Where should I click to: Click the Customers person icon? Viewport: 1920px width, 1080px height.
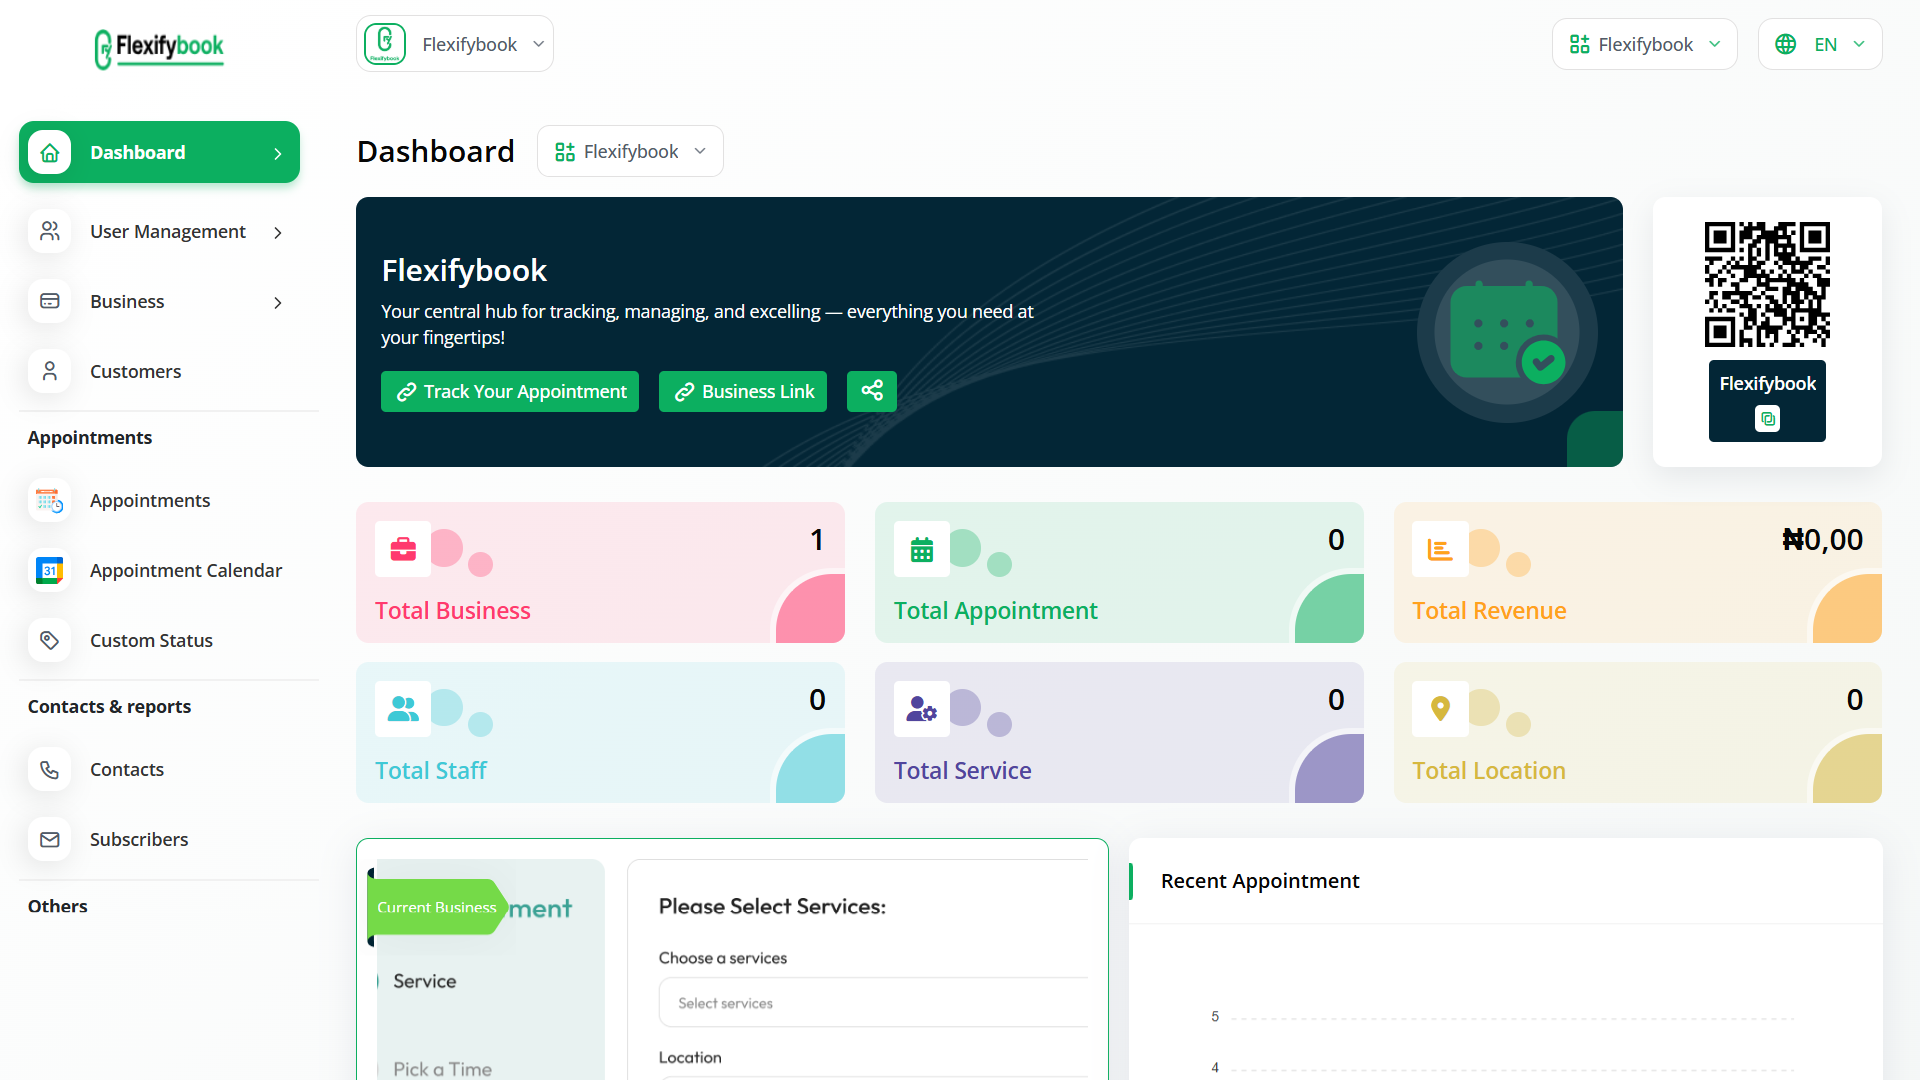pyautogui.click(x=49, y=370)
